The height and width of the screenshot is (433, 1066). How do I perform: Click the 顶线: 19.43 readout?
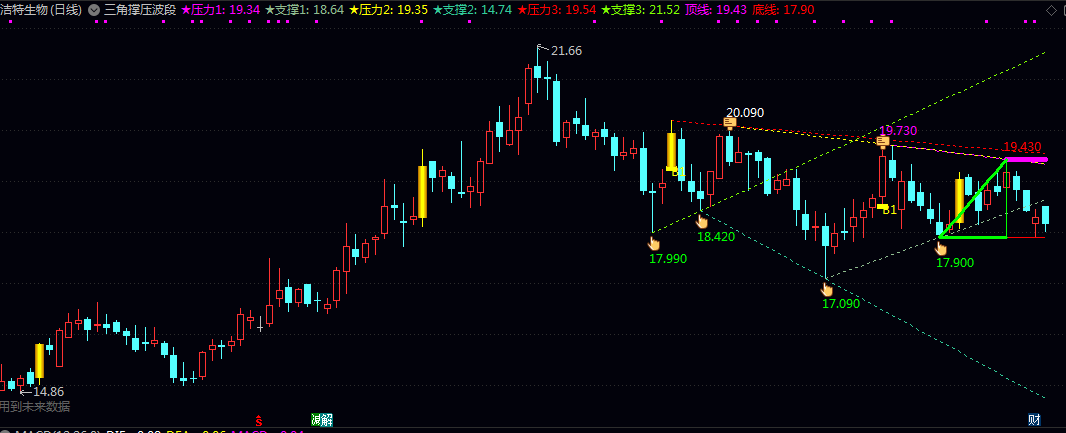click(x=716, y=10)
